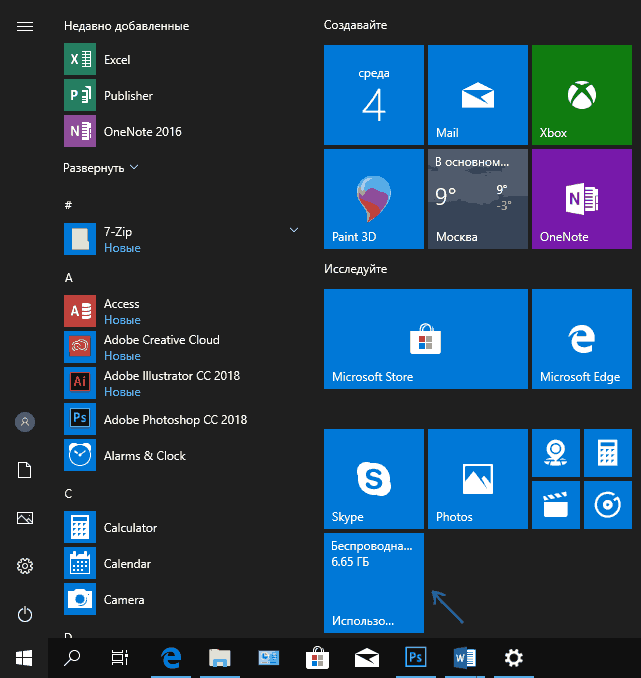Click the A letter group header
Screen dimensions: 641x678
68,278
